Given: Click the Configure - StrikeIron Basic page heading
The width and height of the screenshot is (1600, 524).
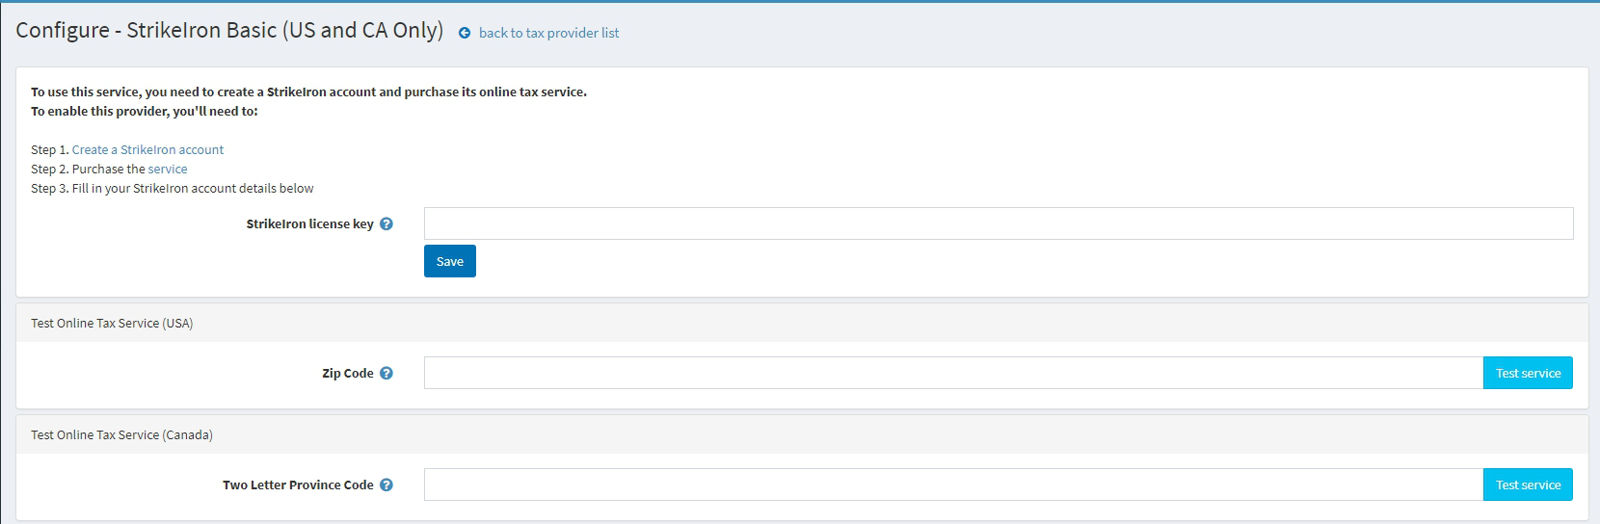Looking at the screenshot, I should pos(229,31).
